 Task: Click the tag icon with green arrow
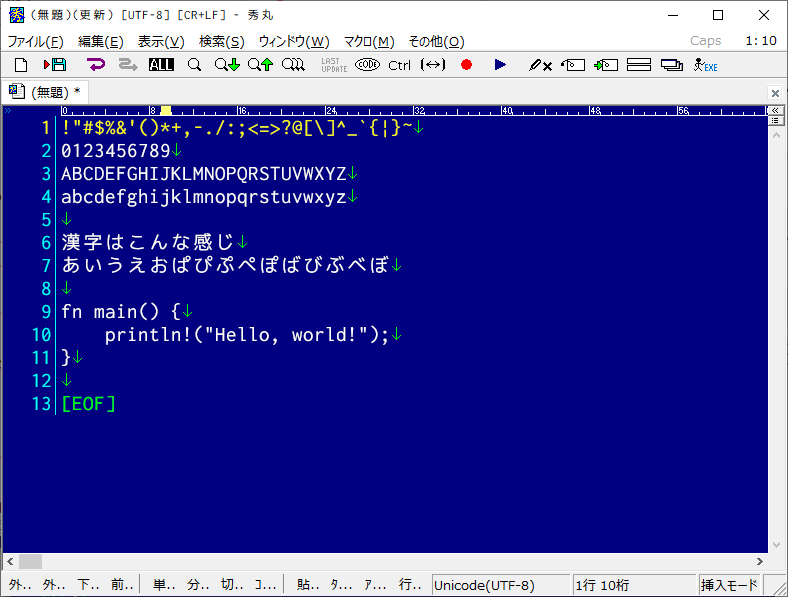pyautogui.click(x=606, y=65)
